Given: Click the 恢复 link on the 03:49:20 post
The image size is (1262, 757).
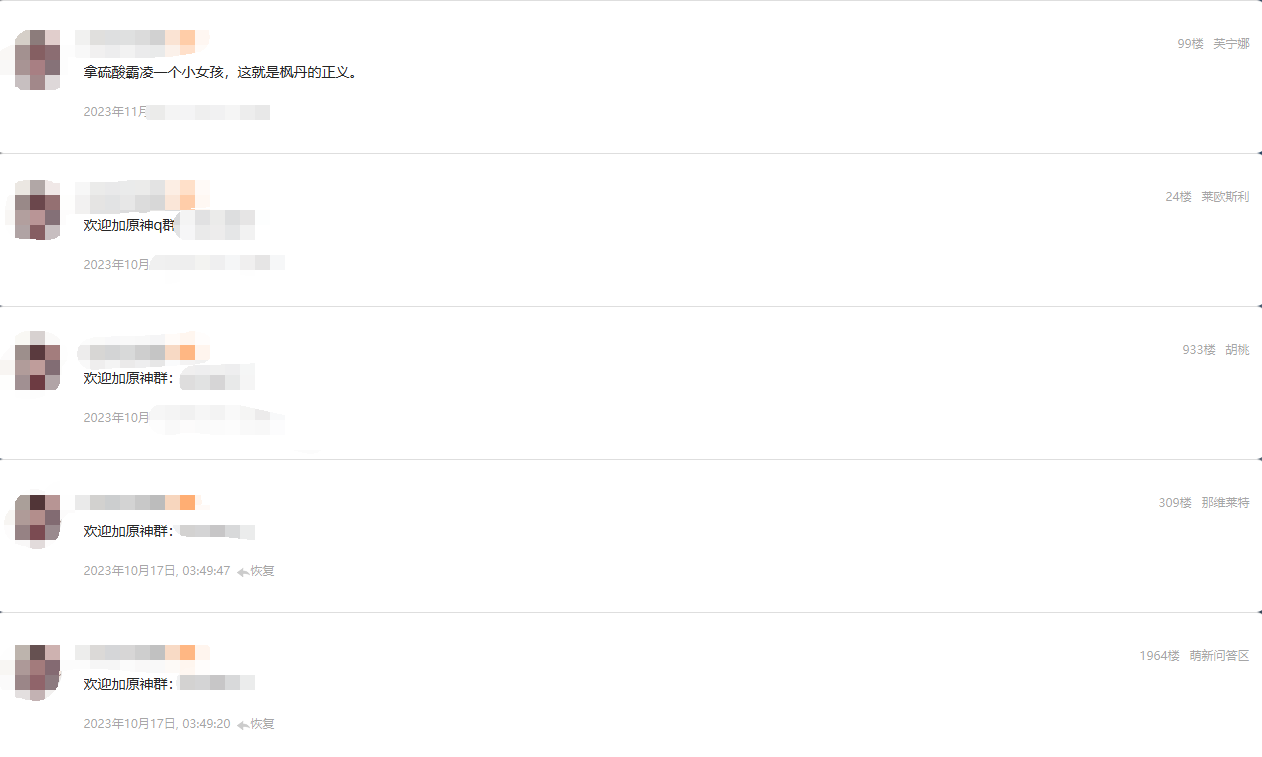Looking at the screenshot, I should pyautogui.click(x=262, y=724).
